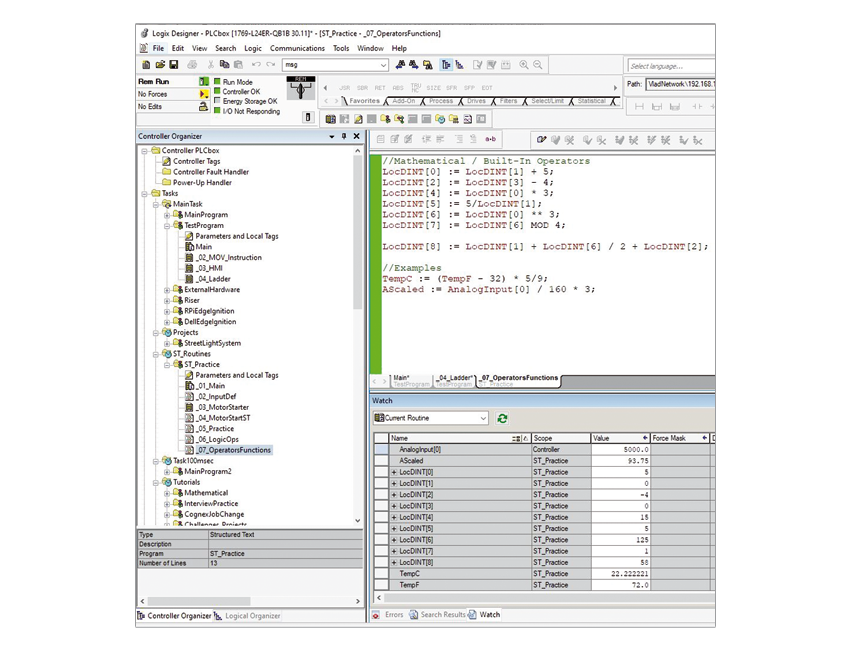The width and height of the screenshot is (850, 650).
Task: Click the lock icon beside No Edits
Action: 203,106
